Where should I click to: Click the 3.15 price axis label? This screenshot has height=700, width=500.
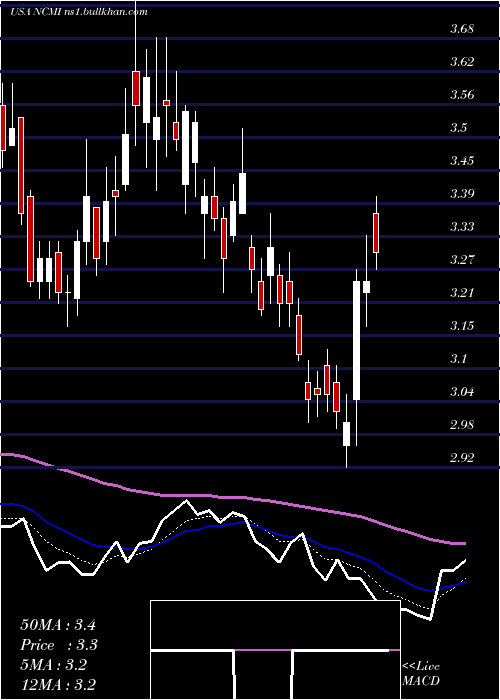tap(462, 326)
